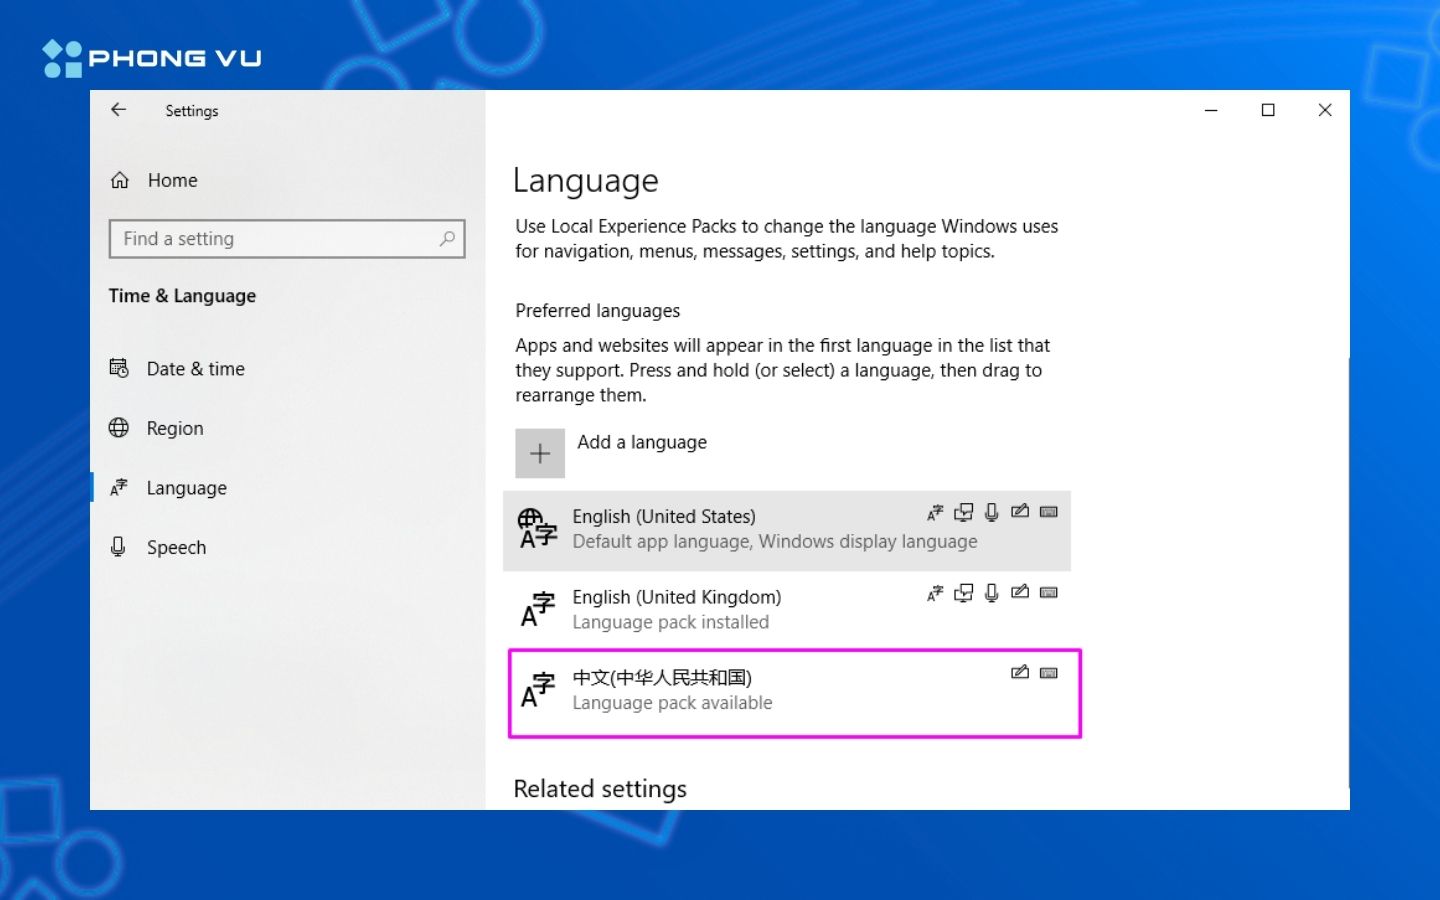Maximize the Settings window
This screenshot has width=1440, height=900.
tap(1268, 110)
